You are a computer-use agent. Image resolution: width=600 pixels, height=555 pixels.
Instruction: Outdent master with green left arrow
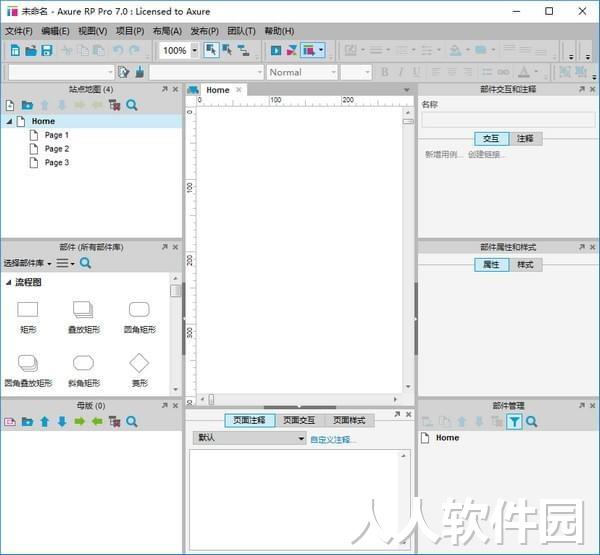coord(97,422)
